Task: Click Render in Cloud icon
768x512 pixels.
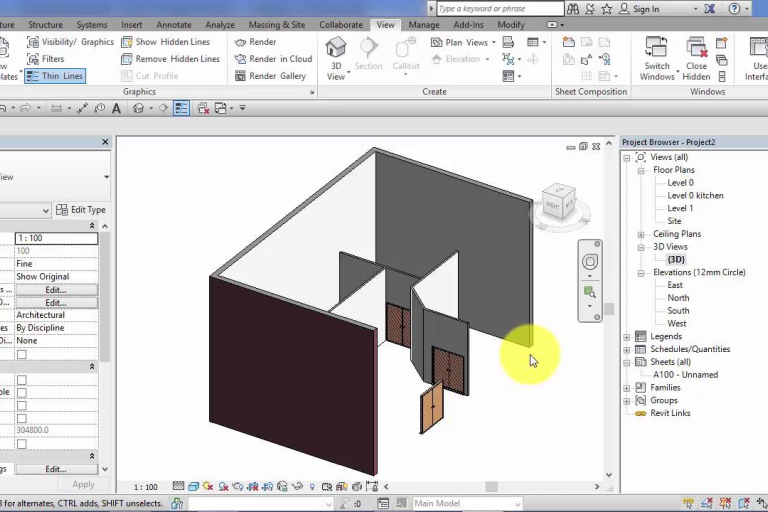Action: [241, 59]
